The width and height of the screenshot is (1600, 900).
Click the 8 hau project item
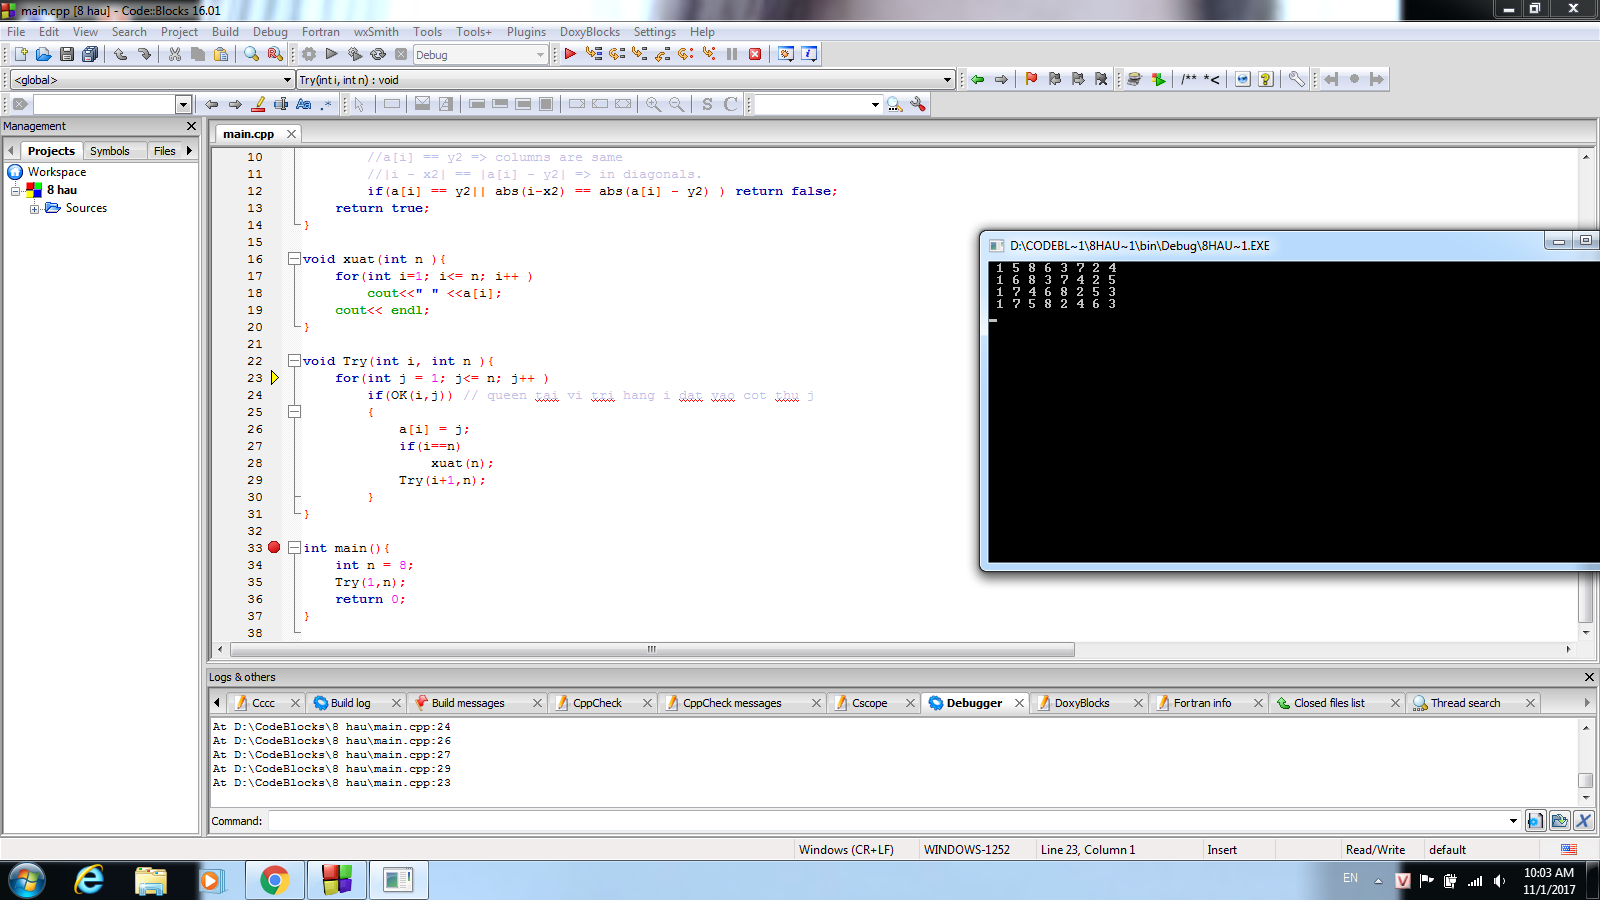(x=61, y=190)
